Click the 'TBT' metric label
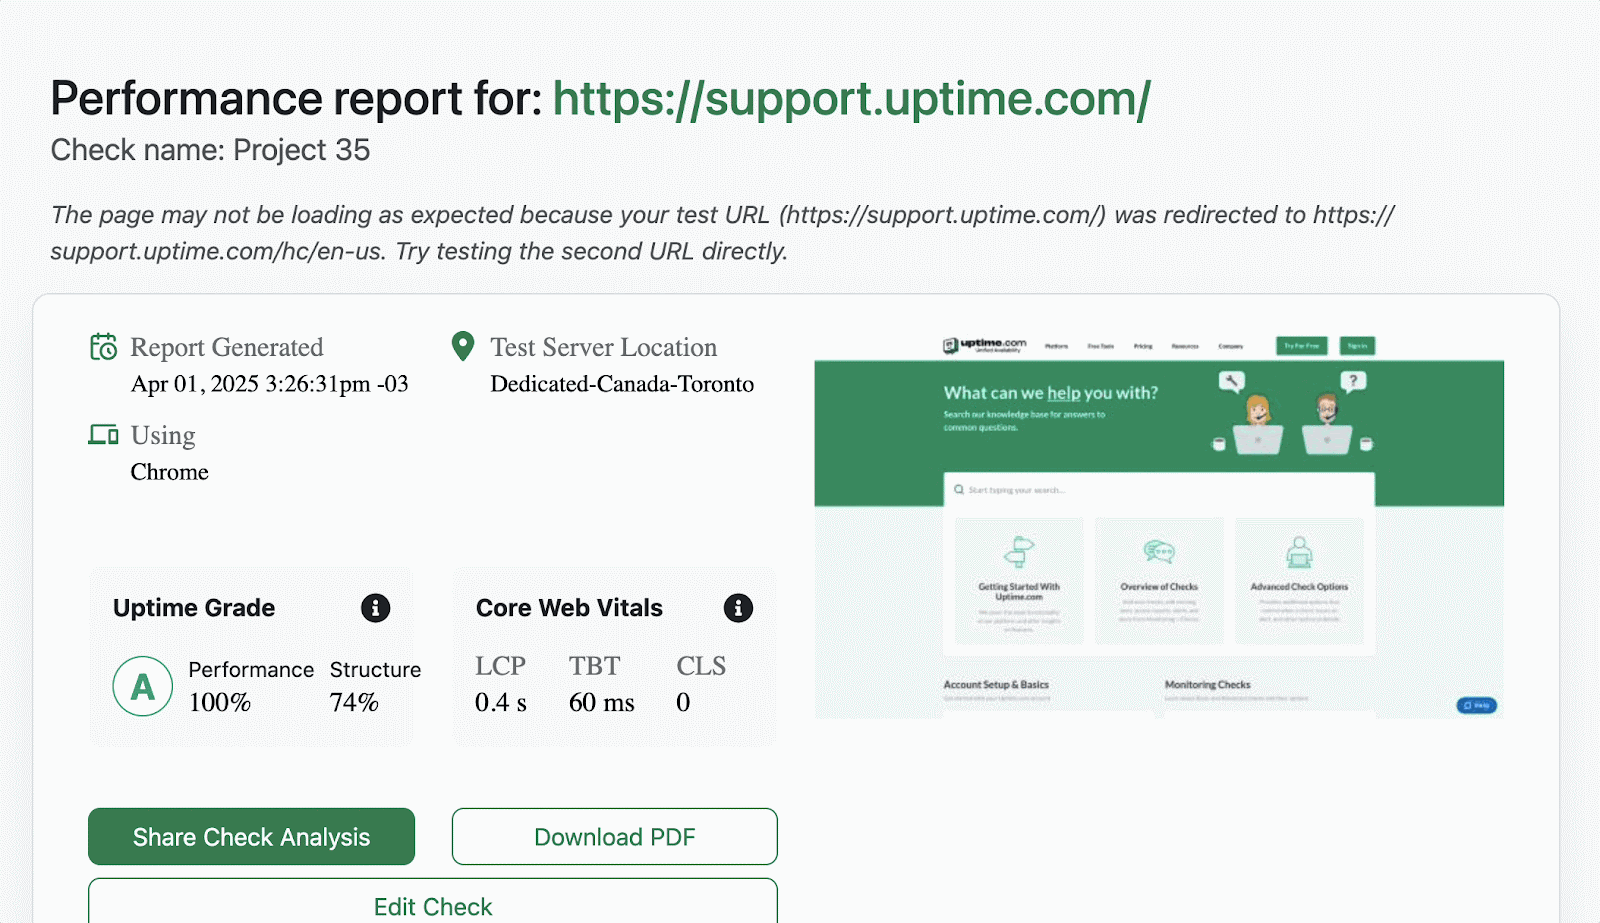 point(595,666)
